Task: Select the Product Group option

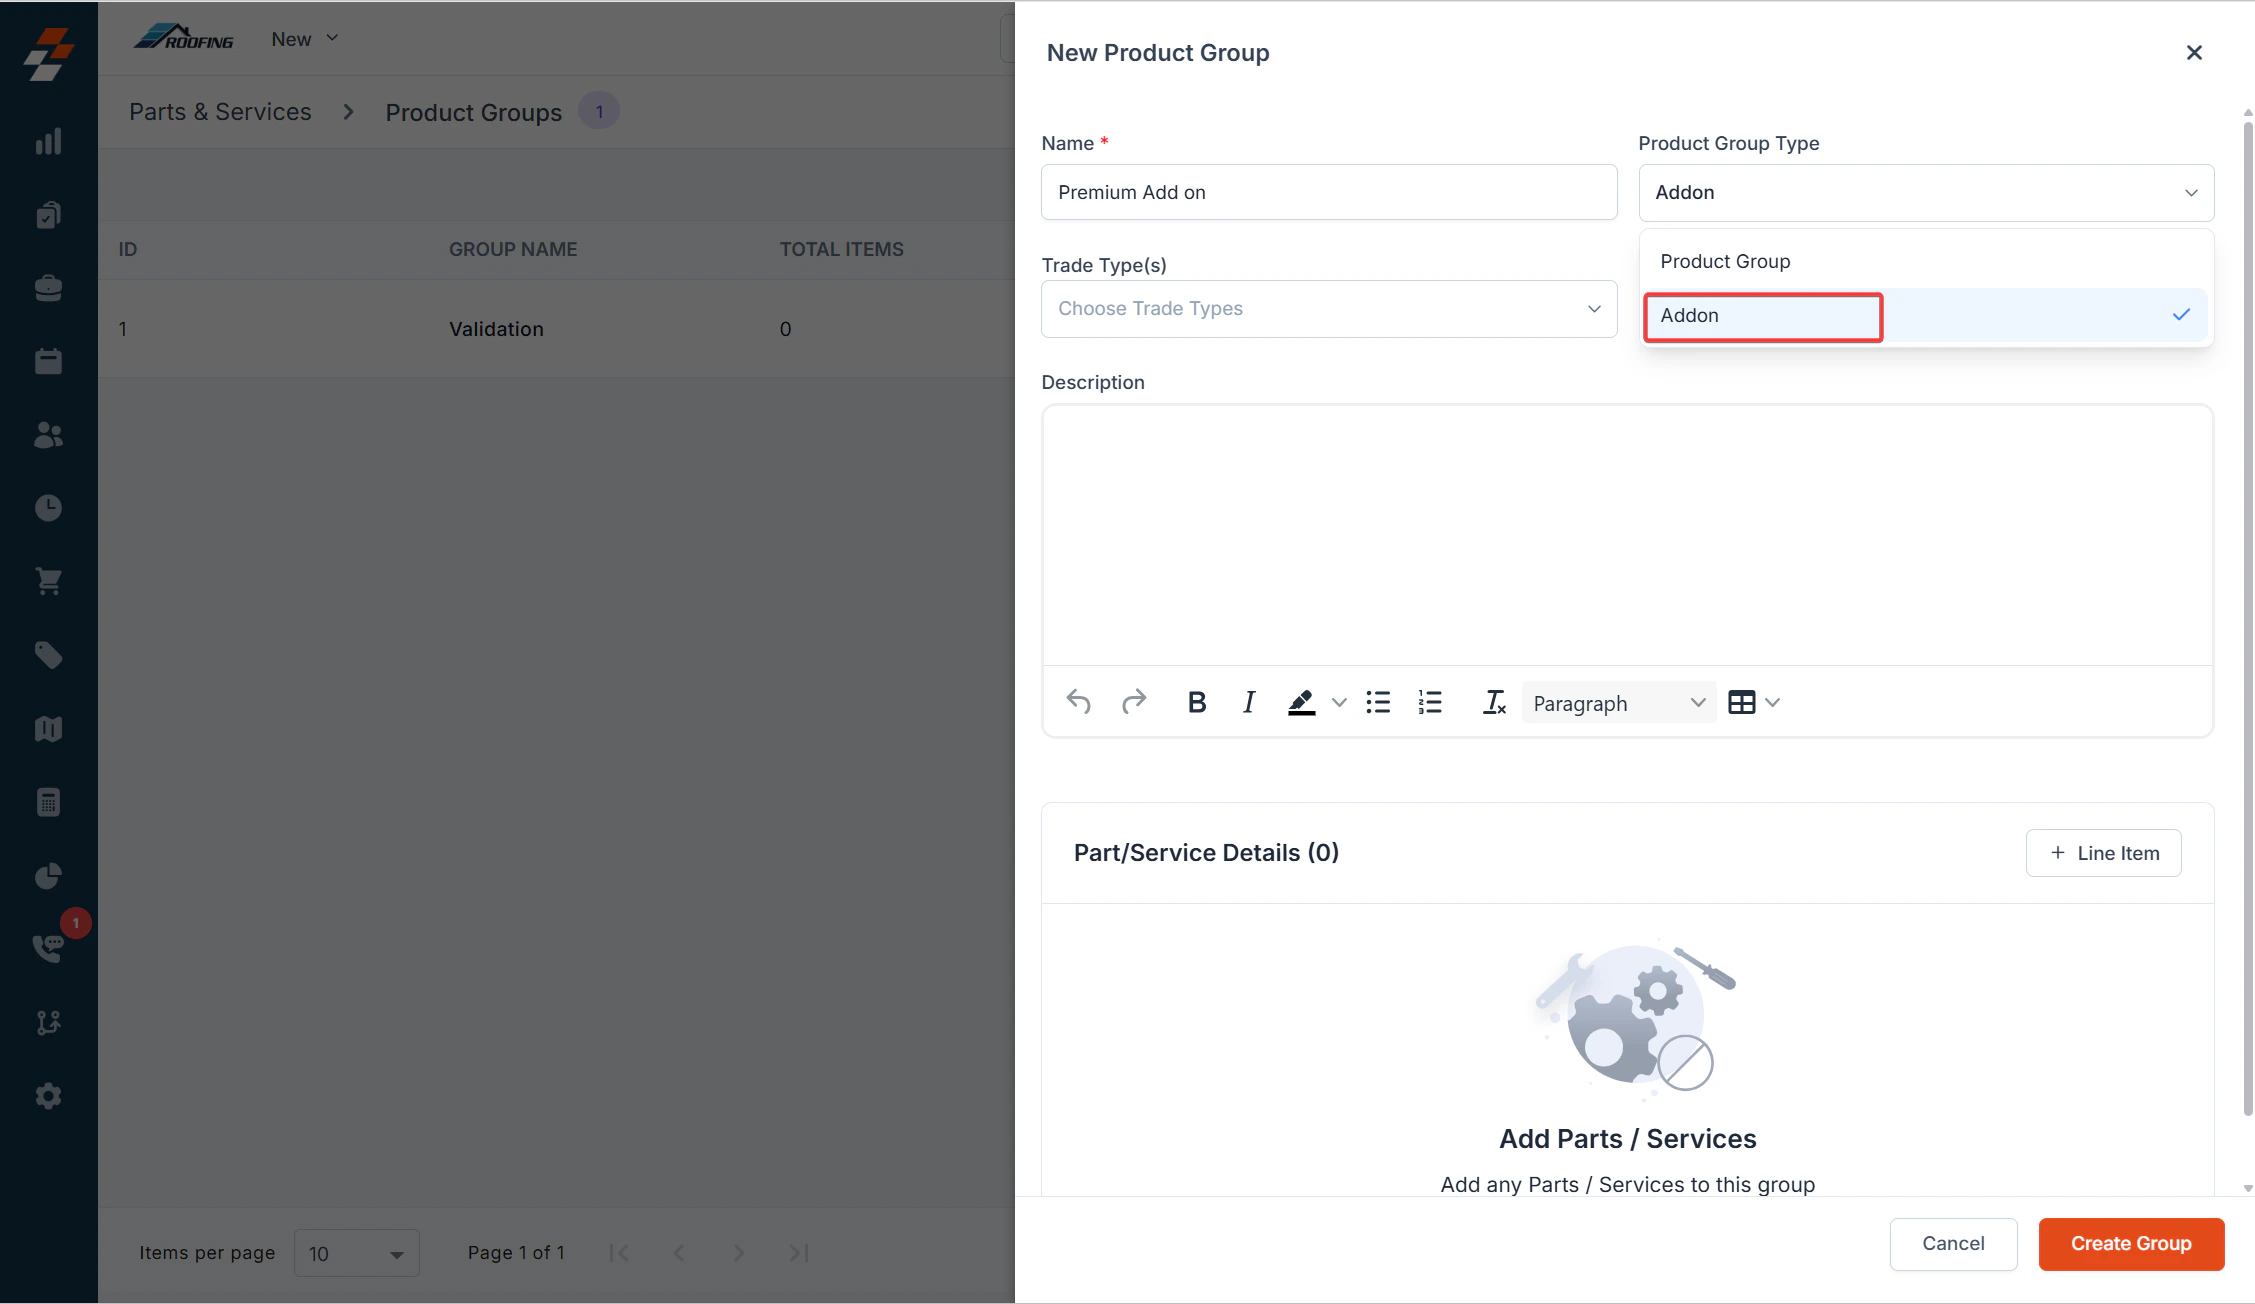Action: pos(1725,261)
